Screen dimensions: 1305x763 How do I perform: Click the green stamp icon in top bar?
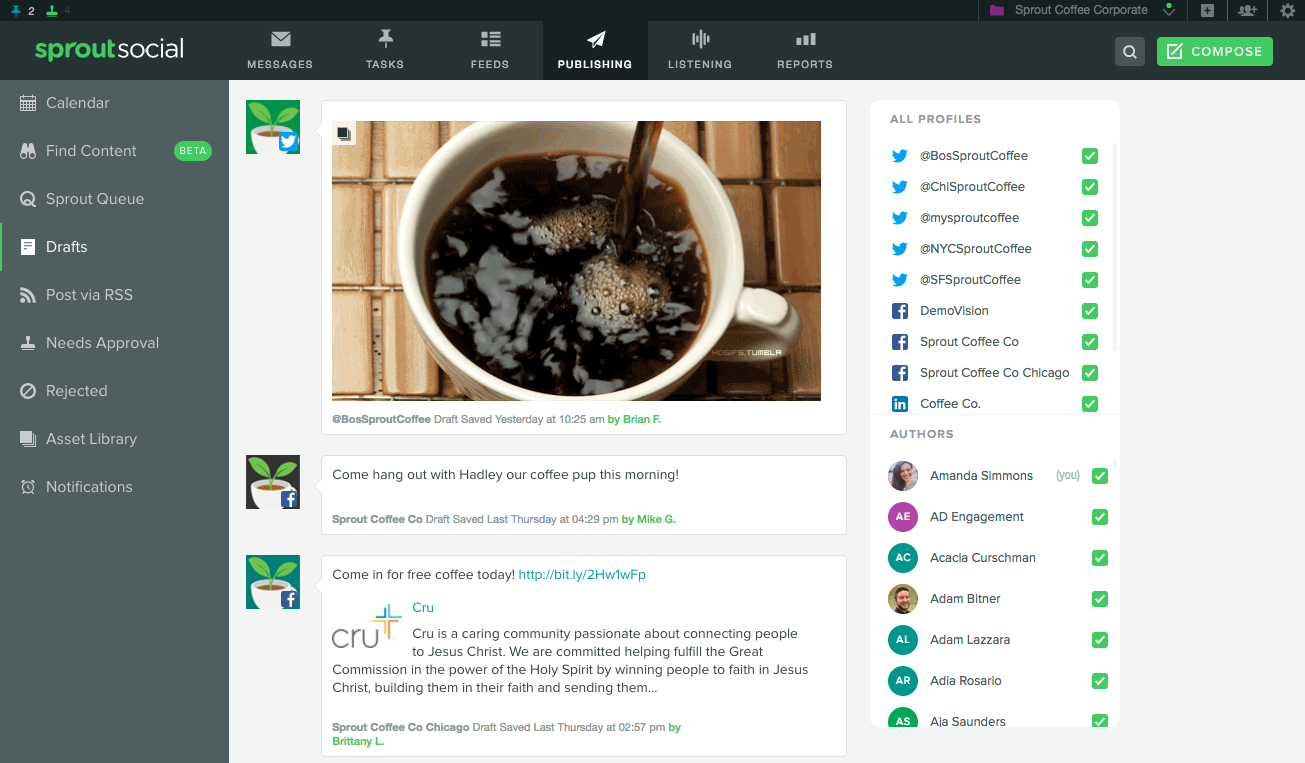tap(52, 10)
